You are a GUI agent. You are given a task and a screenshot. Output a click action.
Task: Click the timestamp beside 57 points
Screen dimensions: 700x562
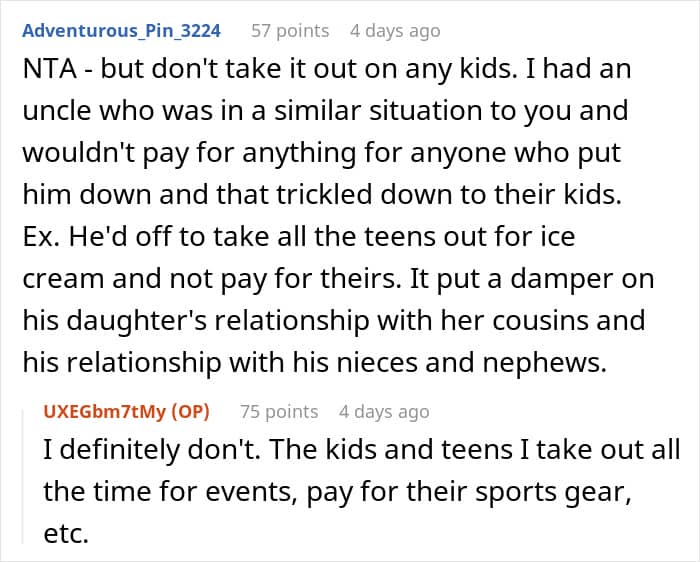[394, 31]
